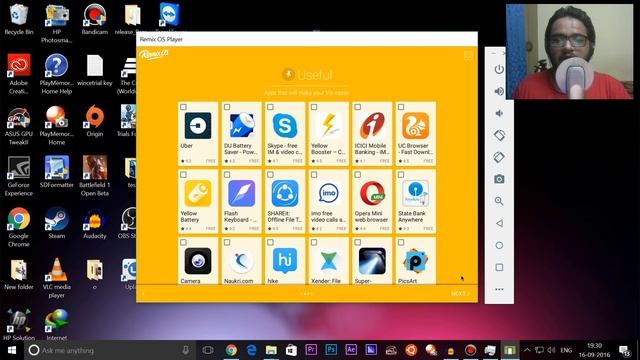Click the Cortana microphone icon

185,350
